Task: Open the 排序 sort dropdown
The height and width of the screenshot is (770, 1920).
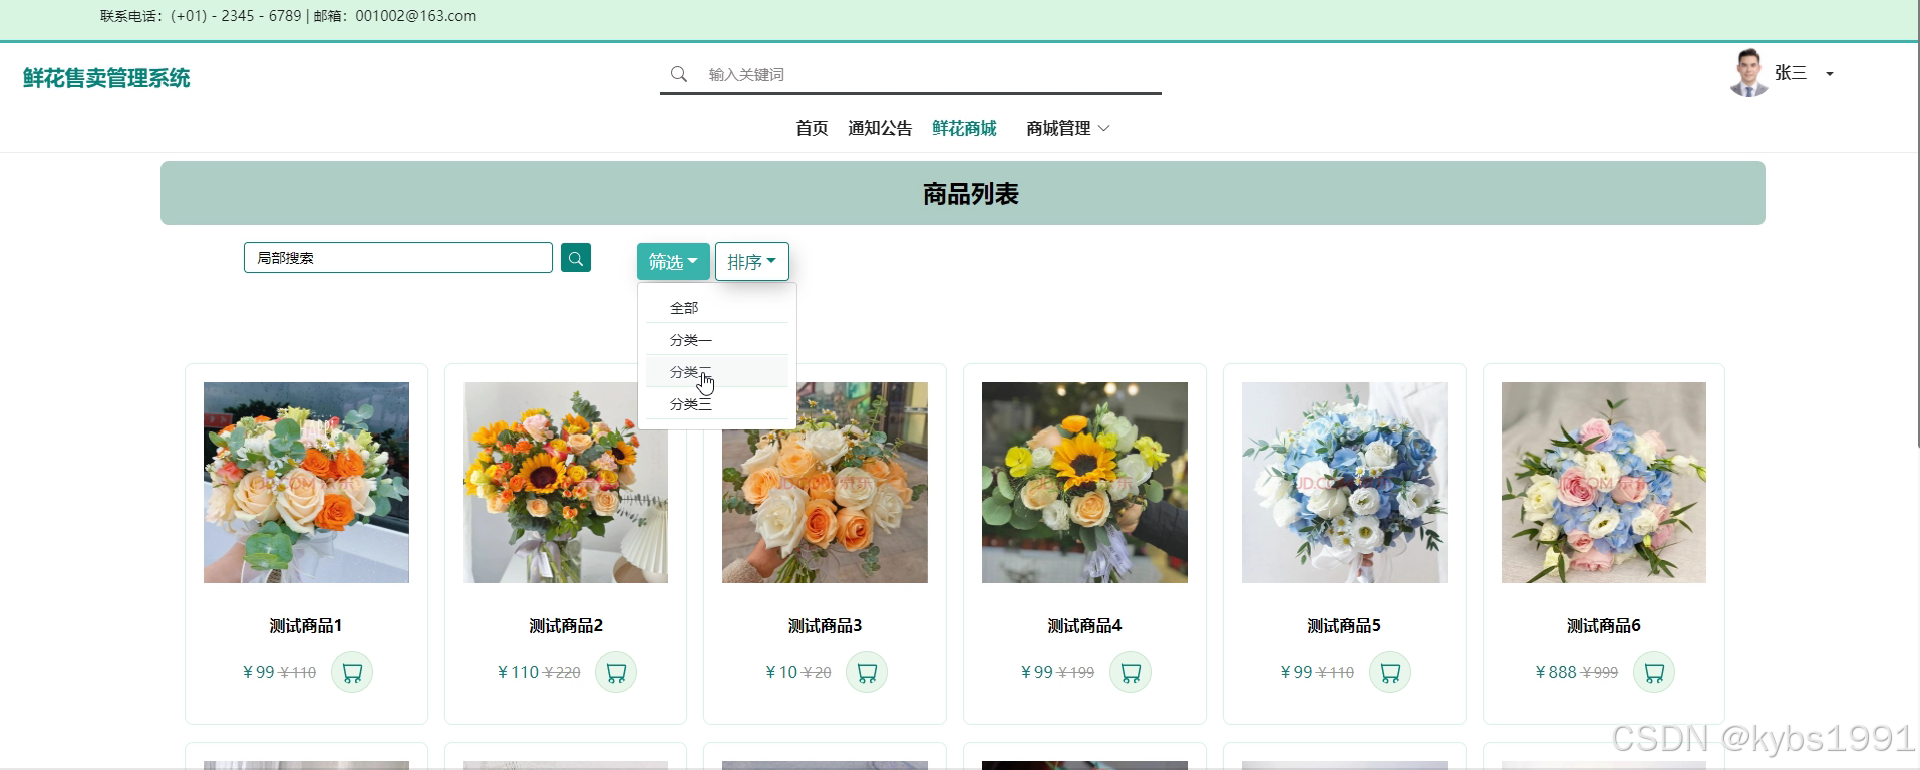Action: coord(752,262)
